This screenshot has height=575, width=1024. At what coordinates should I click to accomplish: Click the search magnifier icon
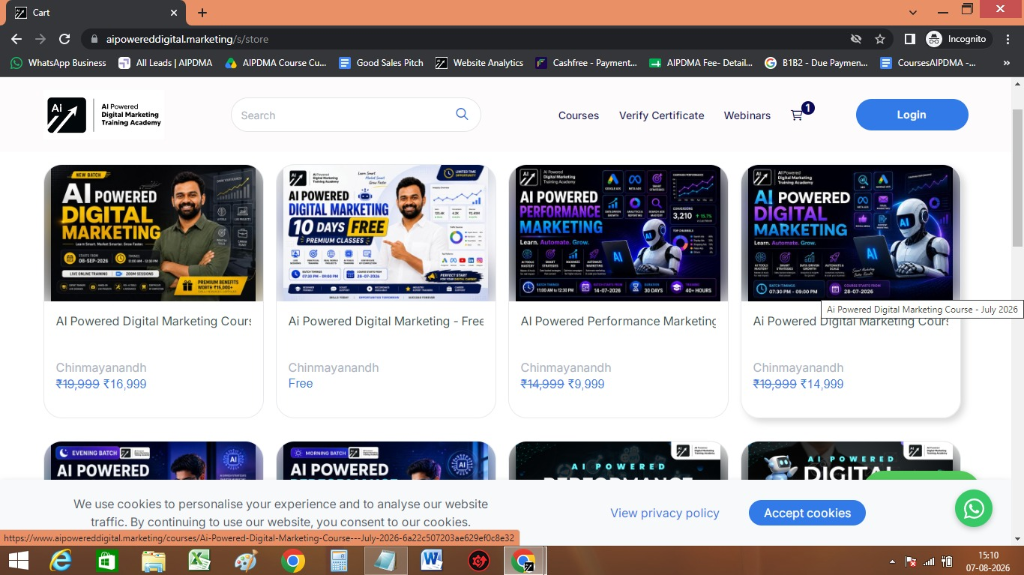pyautogui.click(x=462, y=114)
